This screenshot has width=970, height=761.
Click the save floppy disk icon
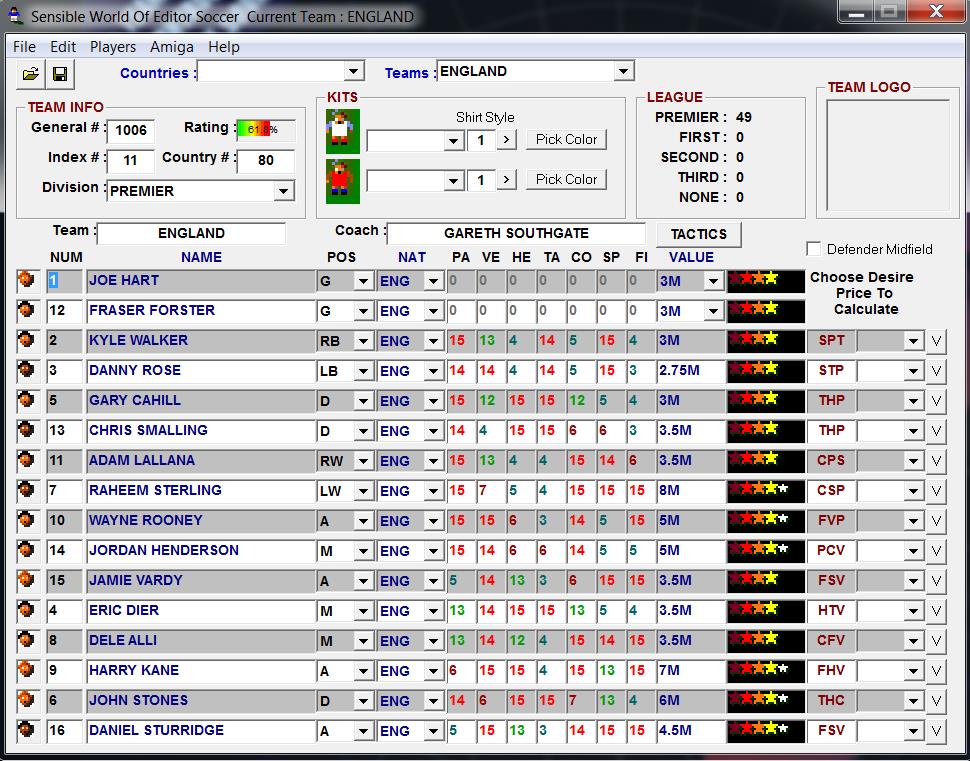tap(60, 74)
